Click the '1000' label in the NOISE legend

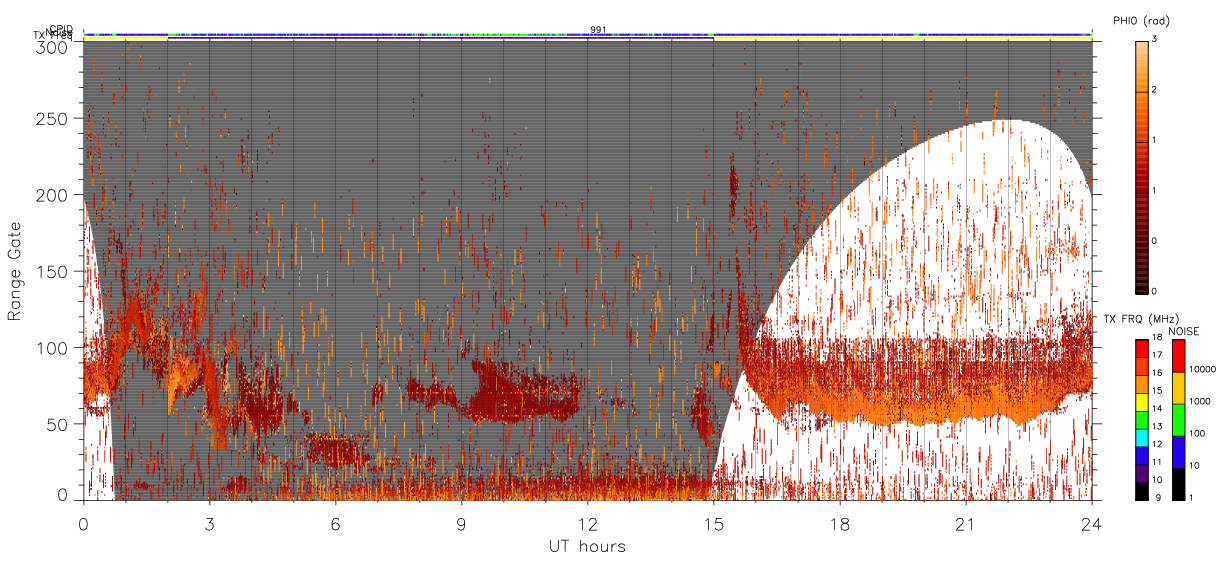(1201, 401)
